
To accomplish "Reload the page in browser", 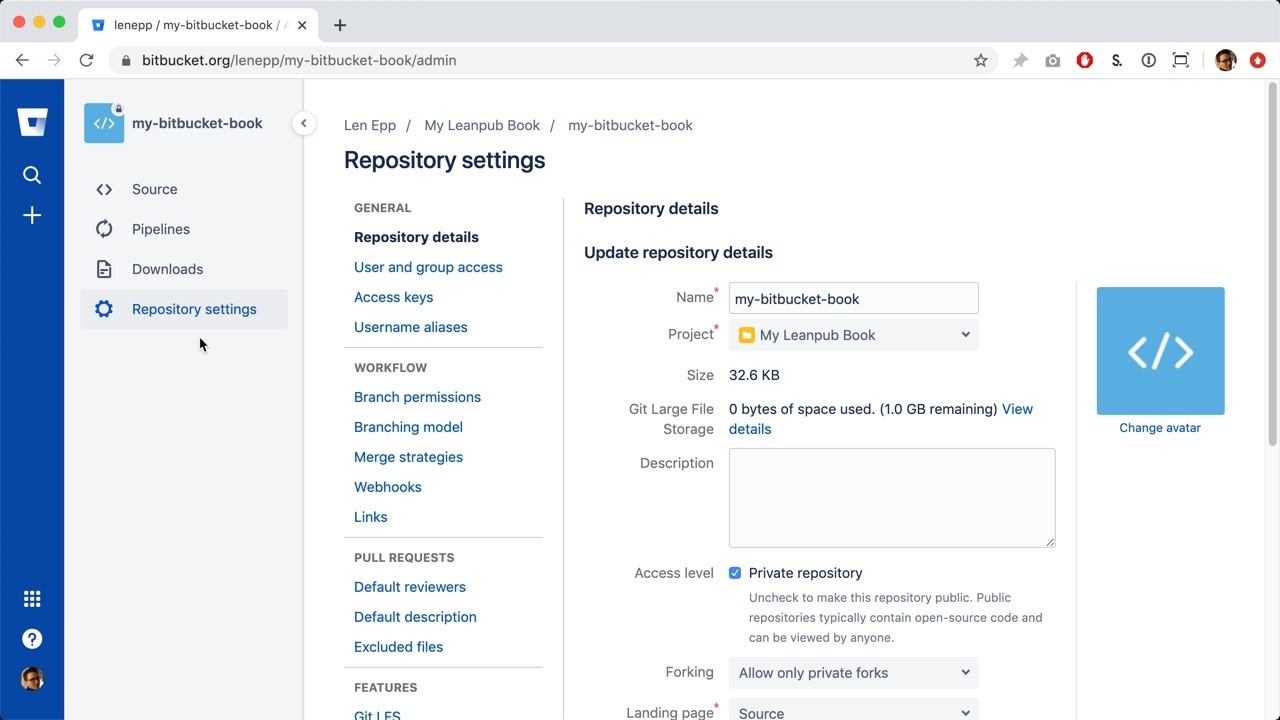I will click(86, 60).
